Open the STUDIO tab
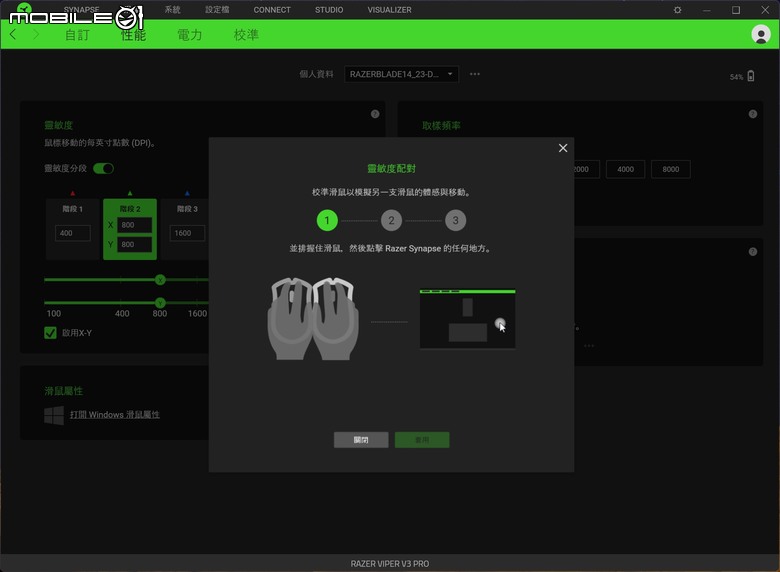The image size is (780, 572). pyautogui.click(x=329, y=9)
